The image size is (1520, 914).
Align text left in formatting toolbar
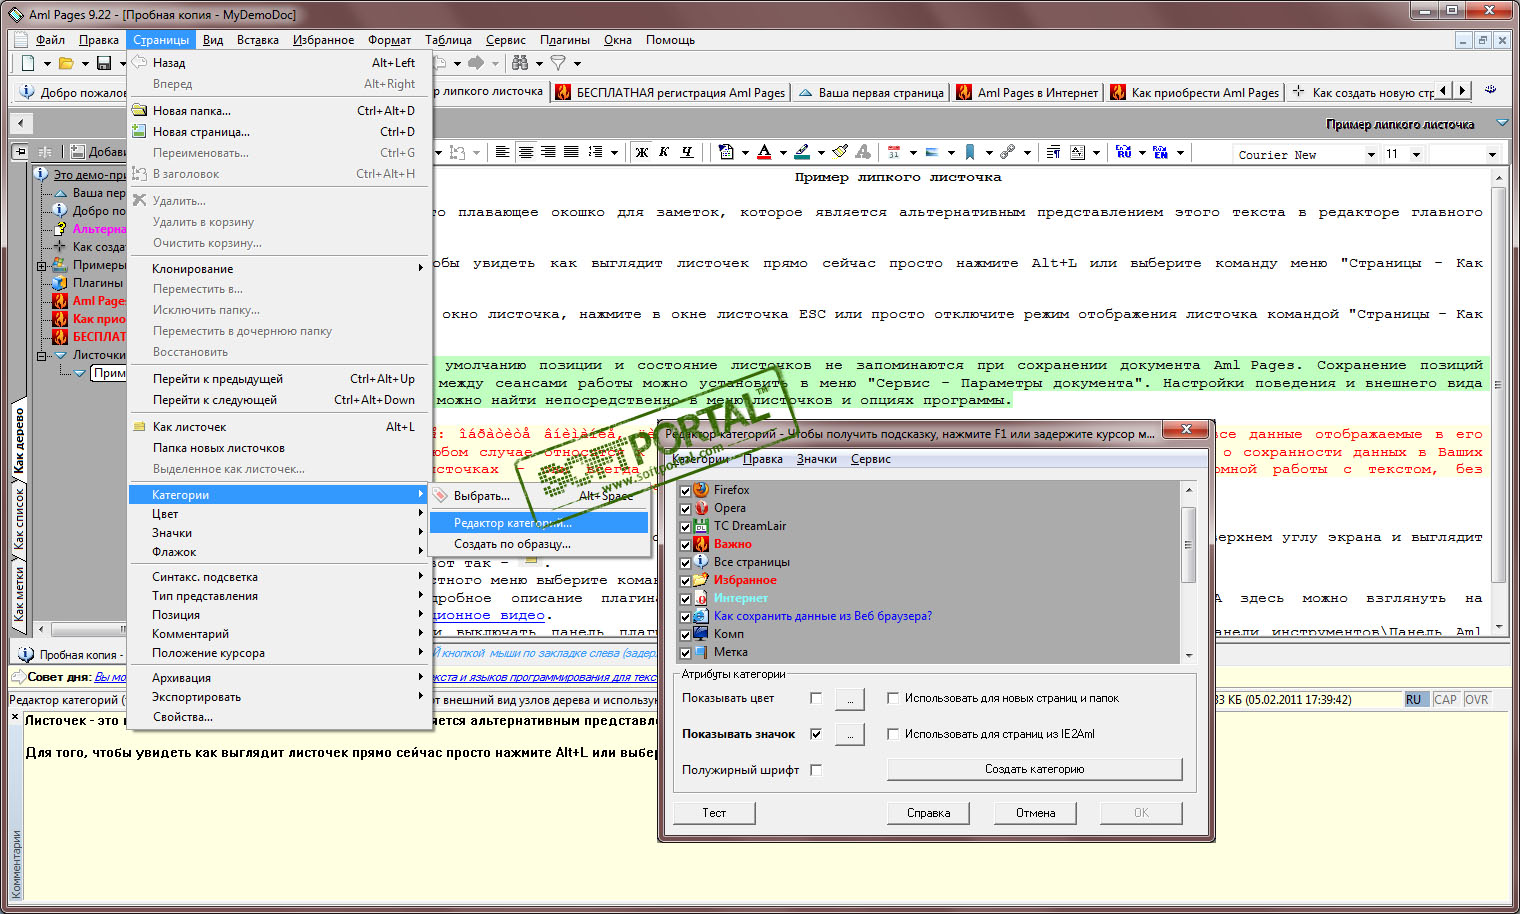[502, 152]
